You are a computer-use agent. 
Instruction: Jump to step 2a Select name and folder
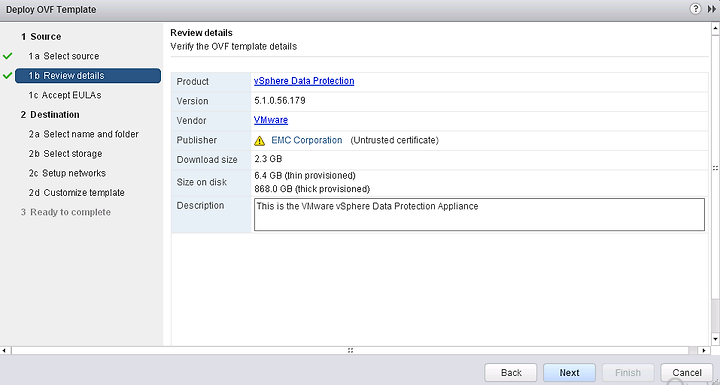[x=84, y=134]
